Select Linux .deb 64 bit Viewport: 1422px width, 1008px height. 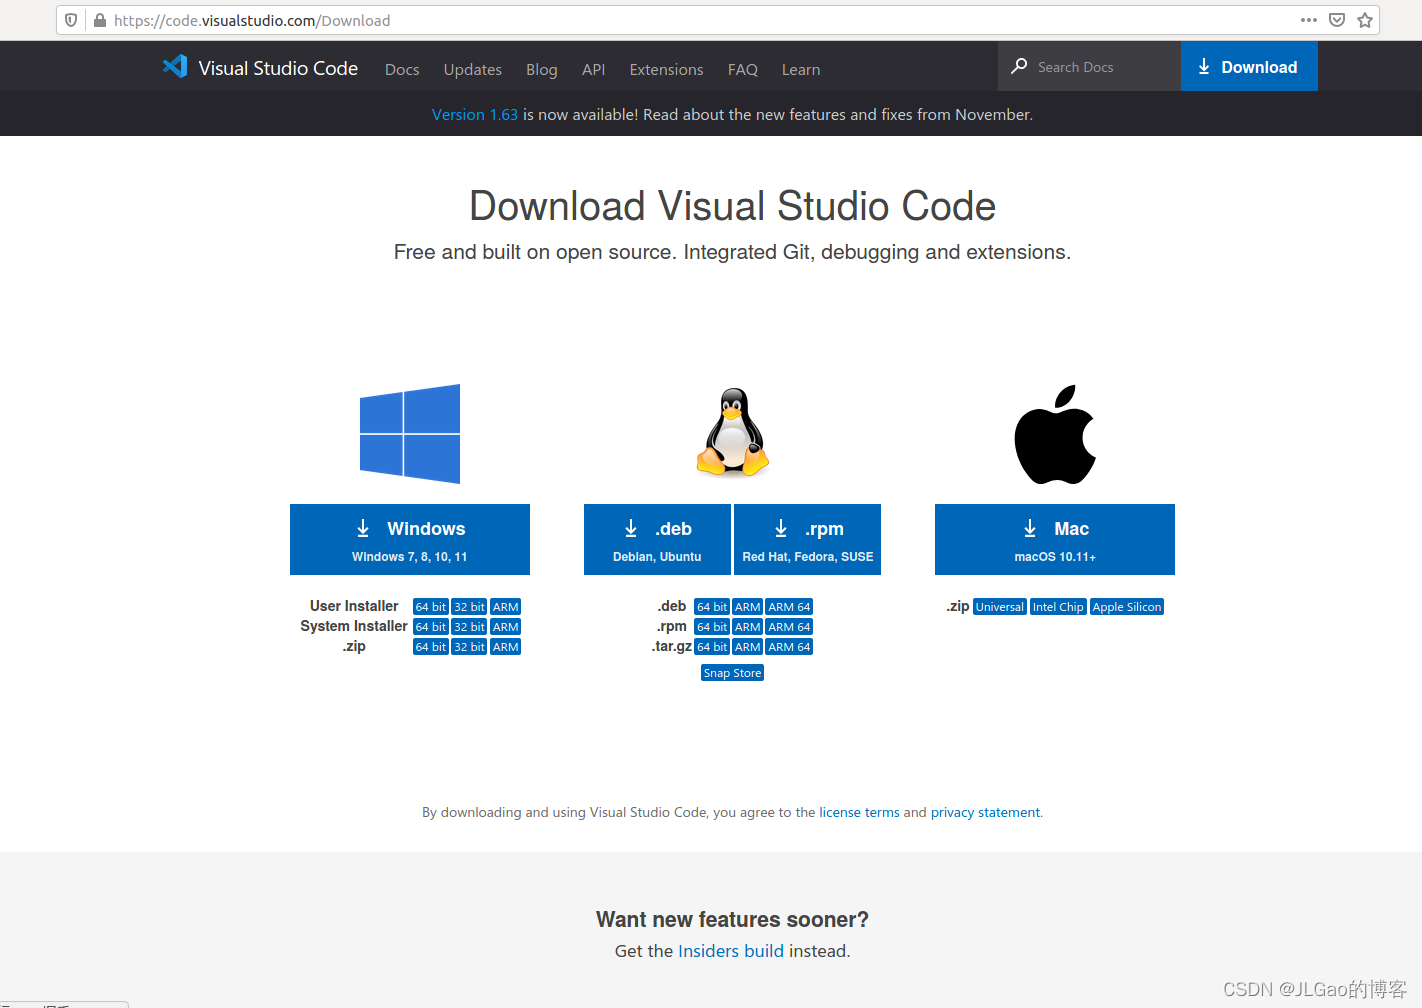712,607
